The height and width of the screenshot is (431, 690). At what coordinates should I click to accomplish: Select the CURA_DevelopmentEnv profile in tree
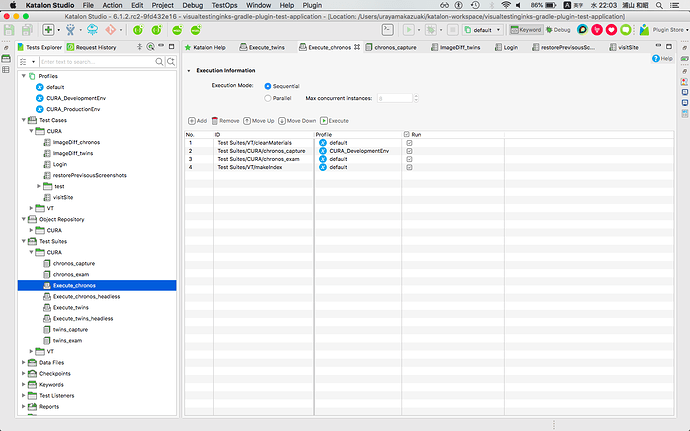click(76, 98)
